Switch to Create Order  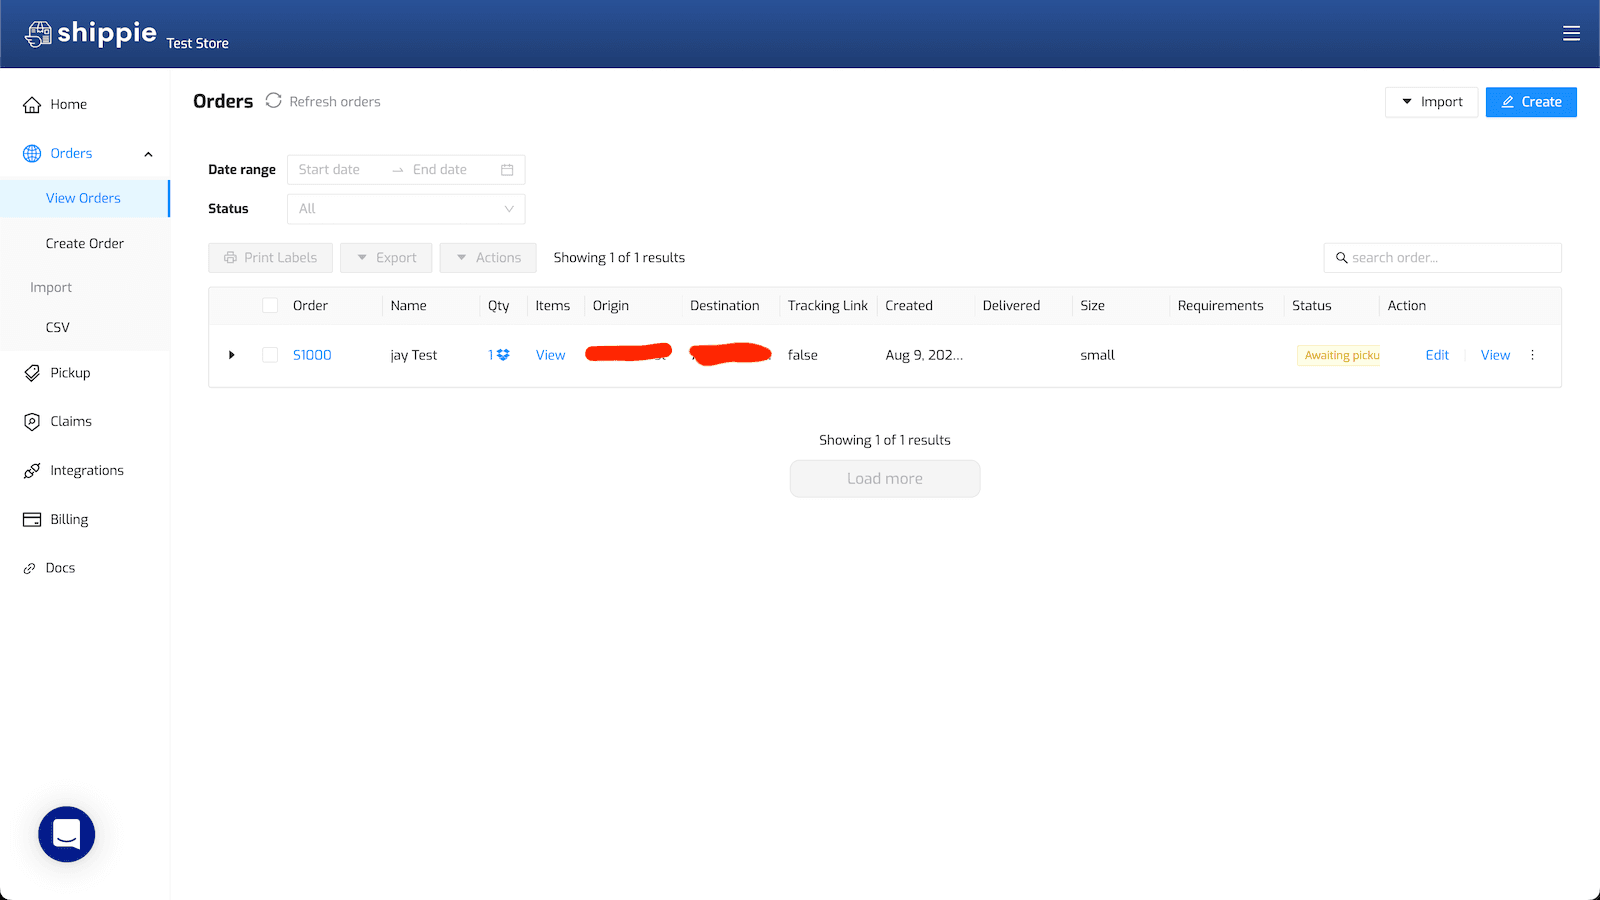[x=84, y=242]
